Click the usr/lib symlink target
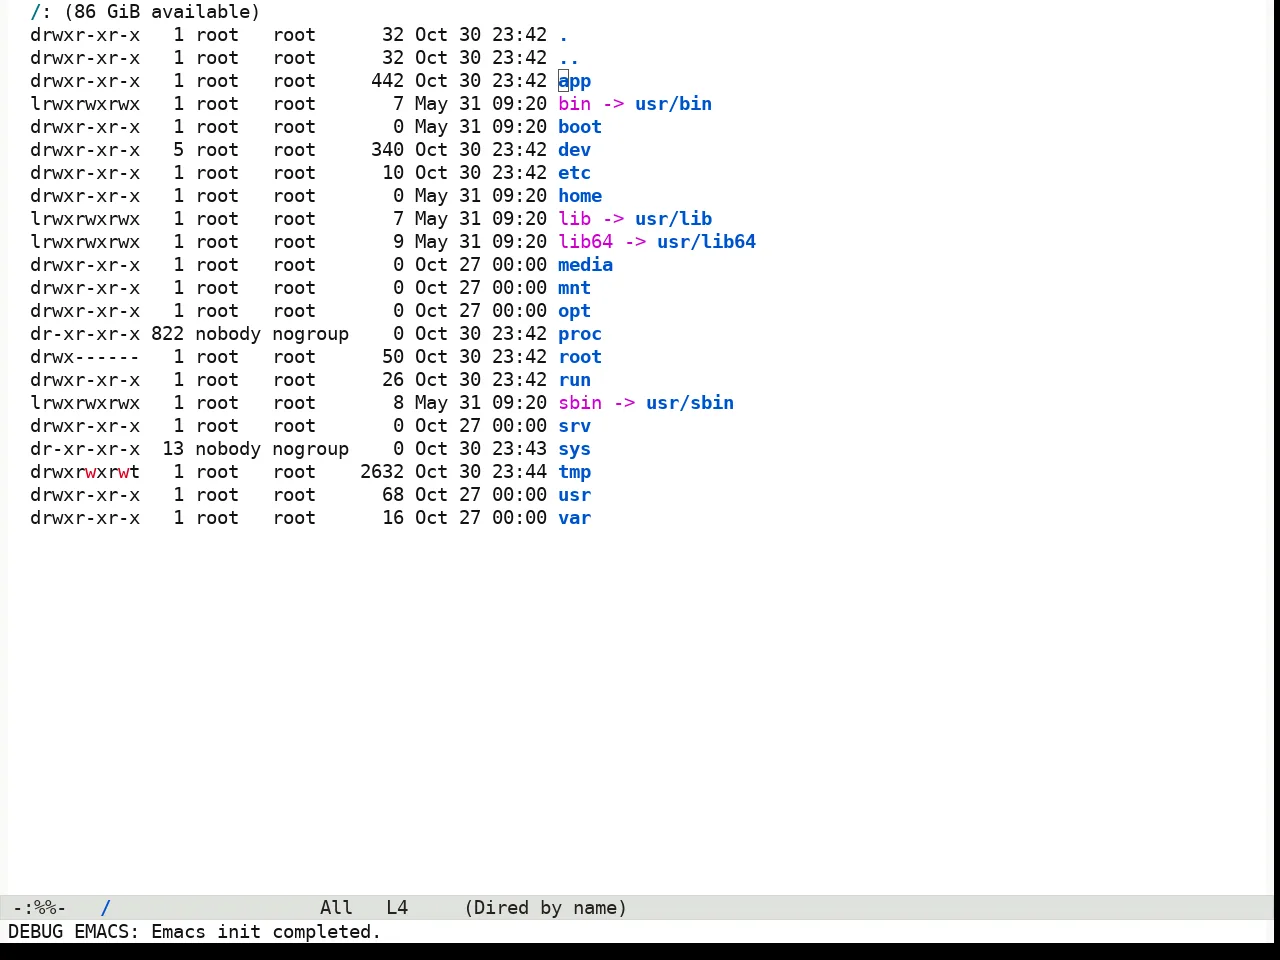 click(x=674, y=219)
